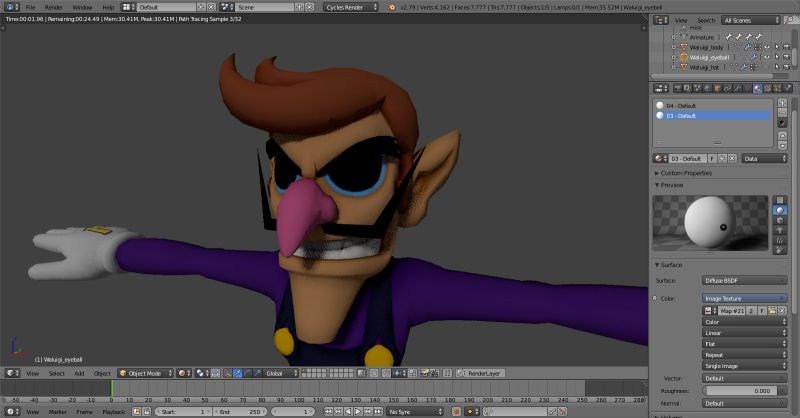Click the RenderLayer button in viewport header
800x418 pixels.
click(x=480, y=374)
